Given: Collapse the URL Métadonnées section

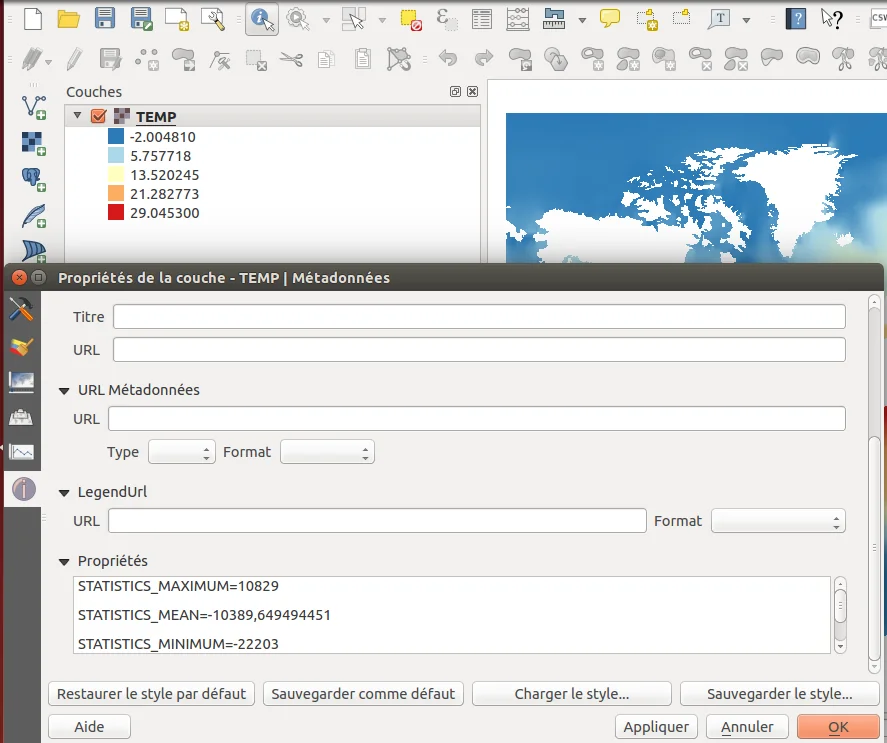Looking at the screenshot, I should coord(65,390).
